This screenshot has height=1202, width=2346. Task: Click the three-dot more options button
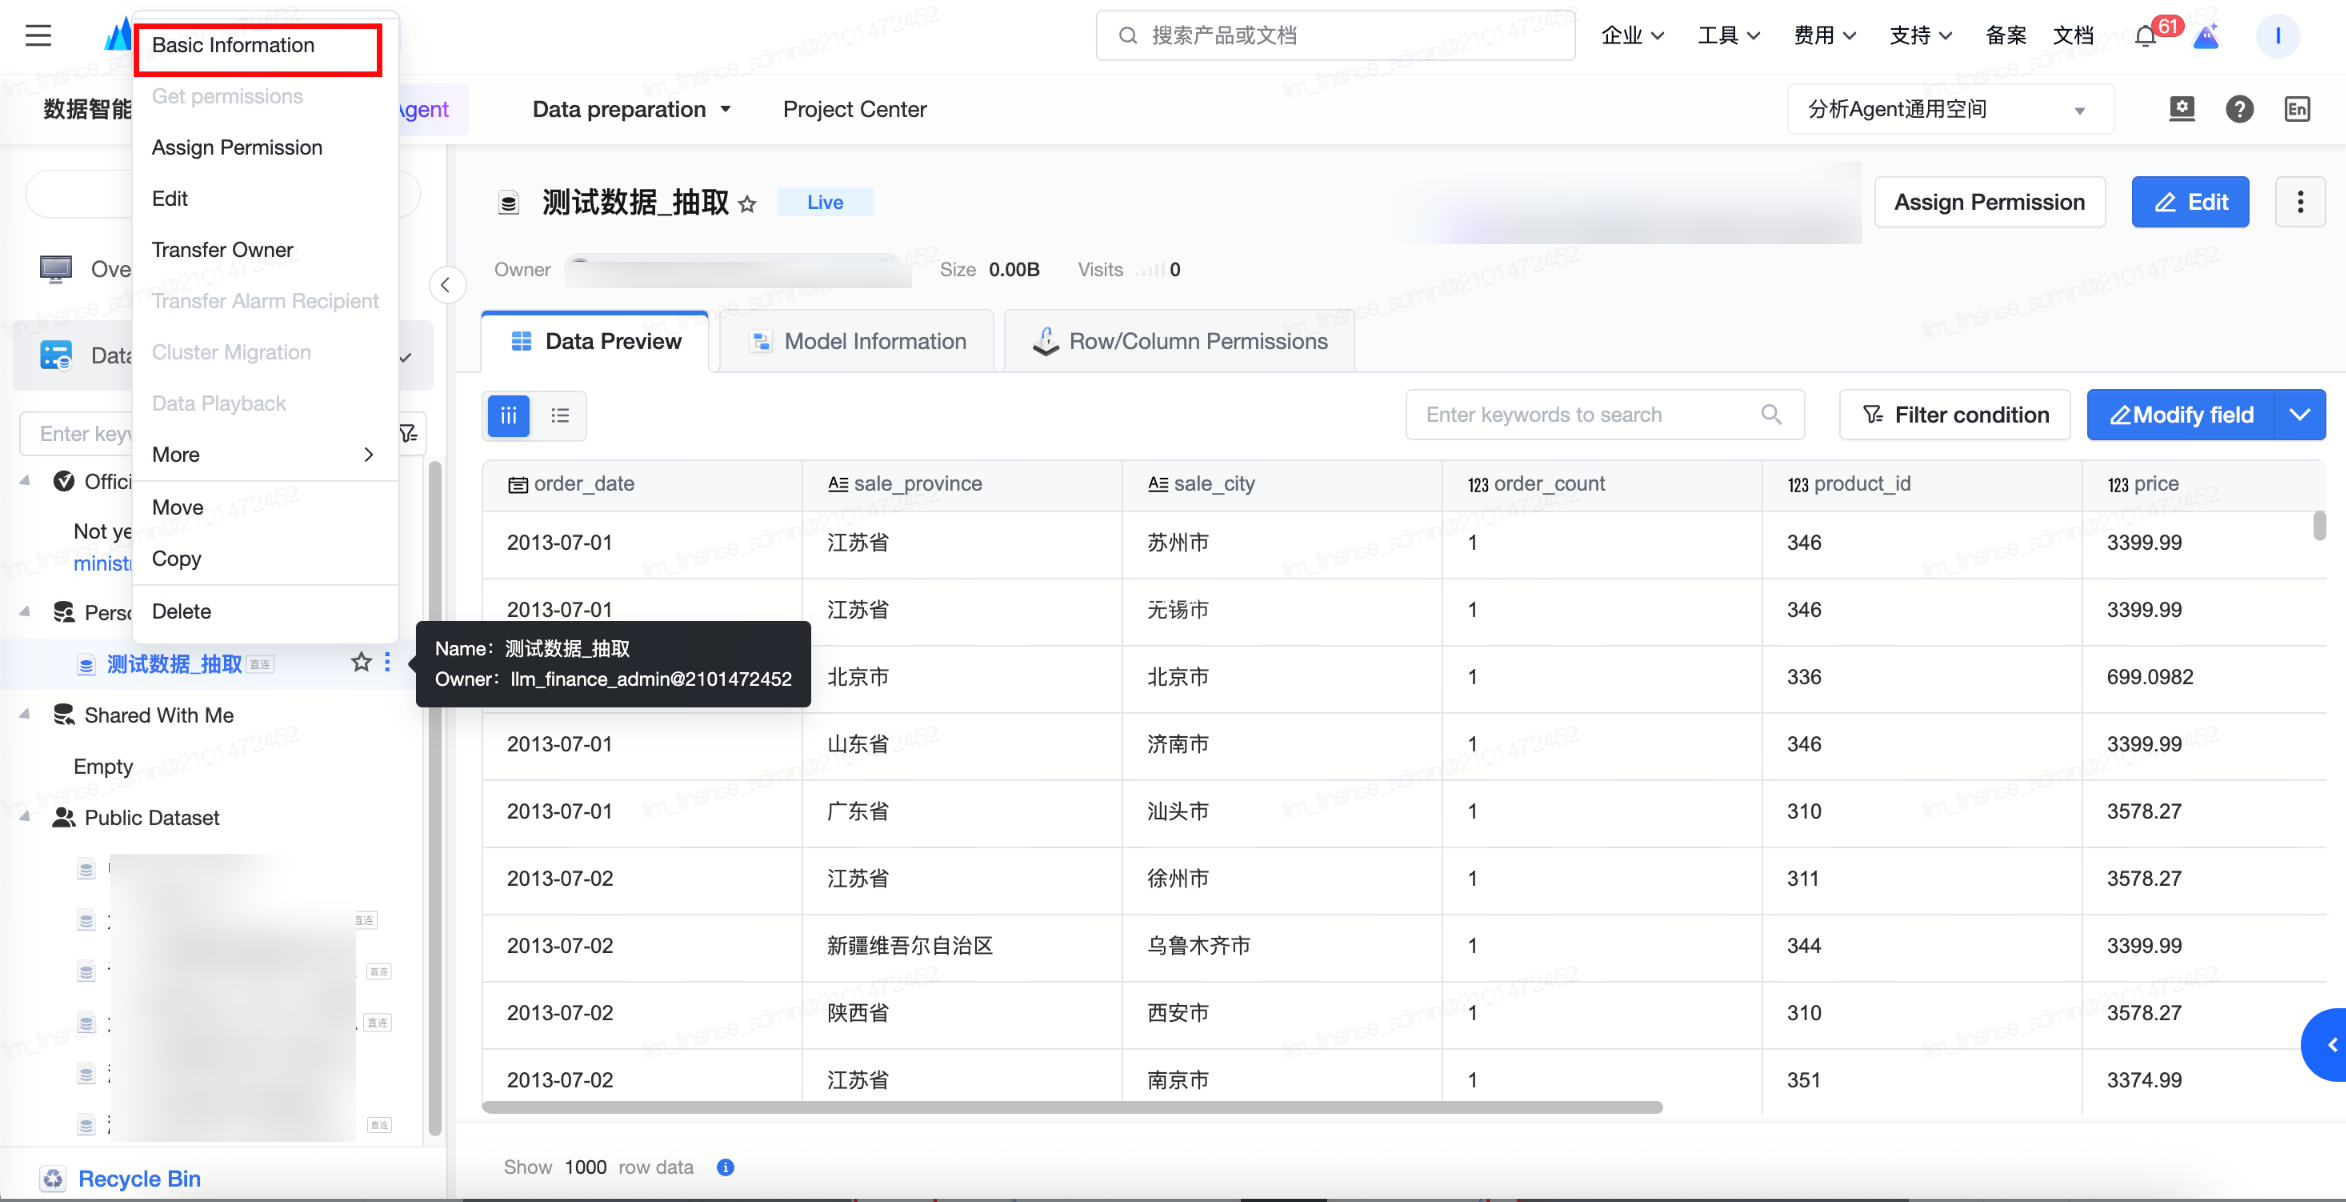pos(2300,202)
